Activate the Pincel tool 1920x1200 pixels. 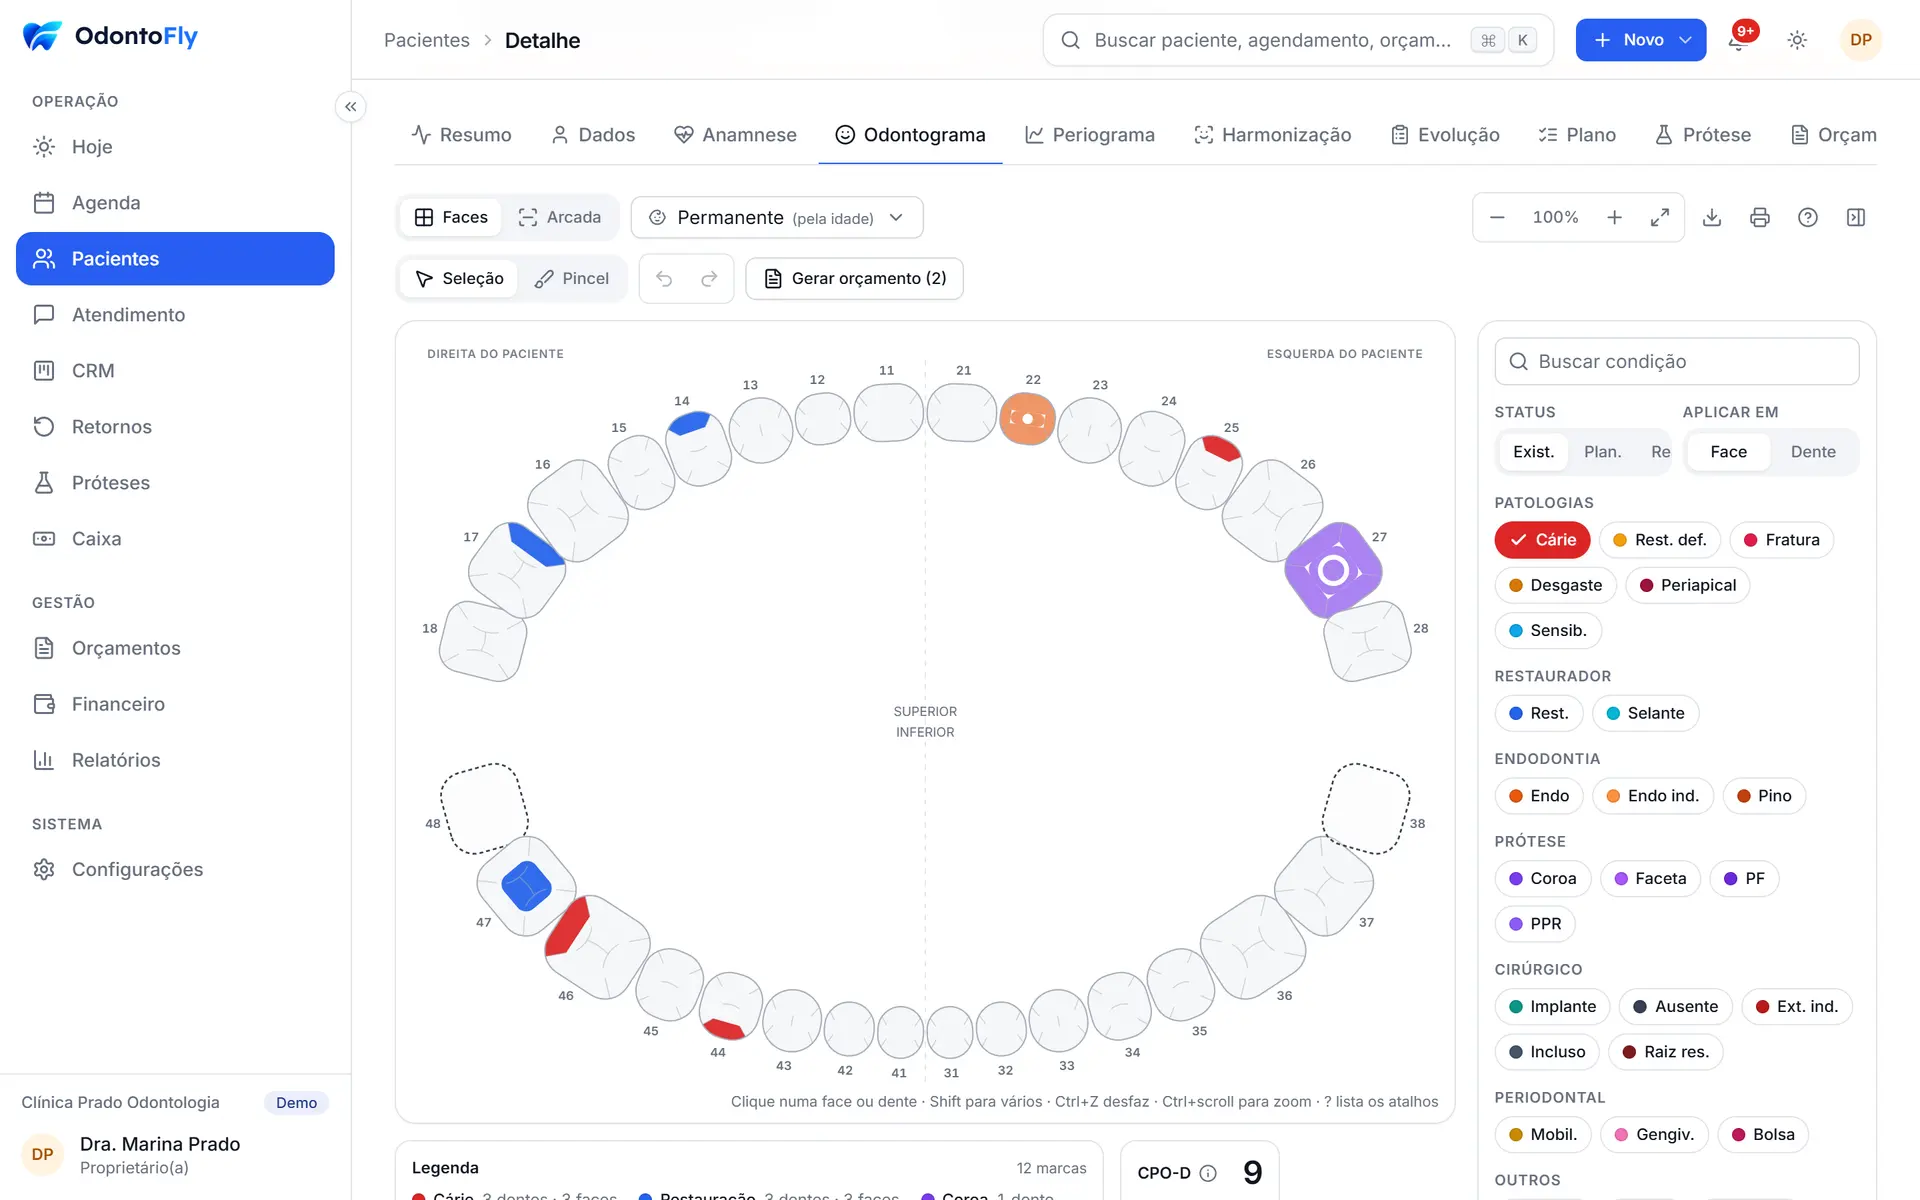pyautogui.click(x=572, y=278)
